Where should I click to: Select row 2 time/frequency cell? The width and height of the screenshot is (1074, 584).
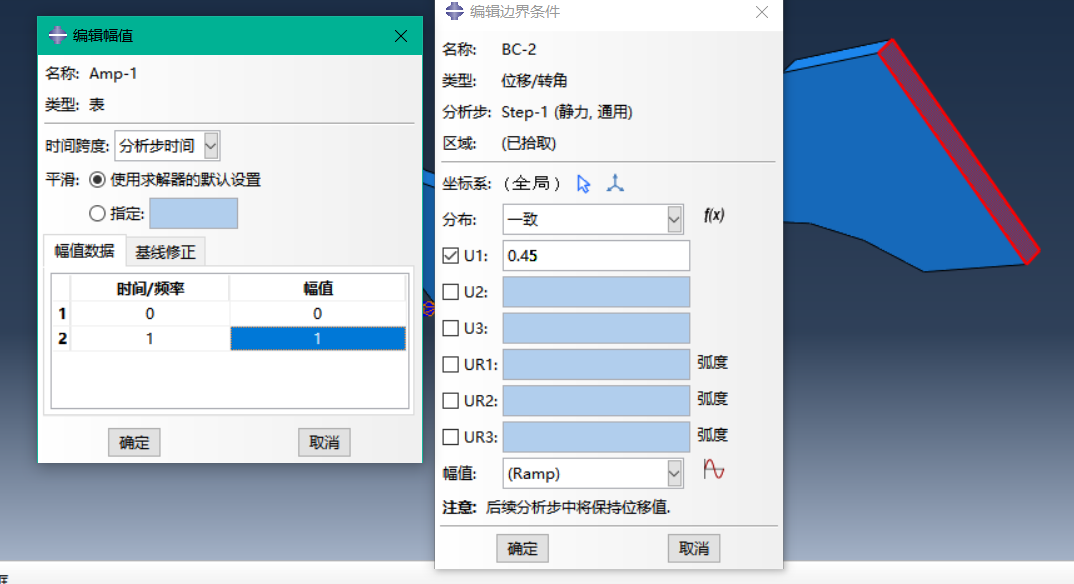(150, 339)
